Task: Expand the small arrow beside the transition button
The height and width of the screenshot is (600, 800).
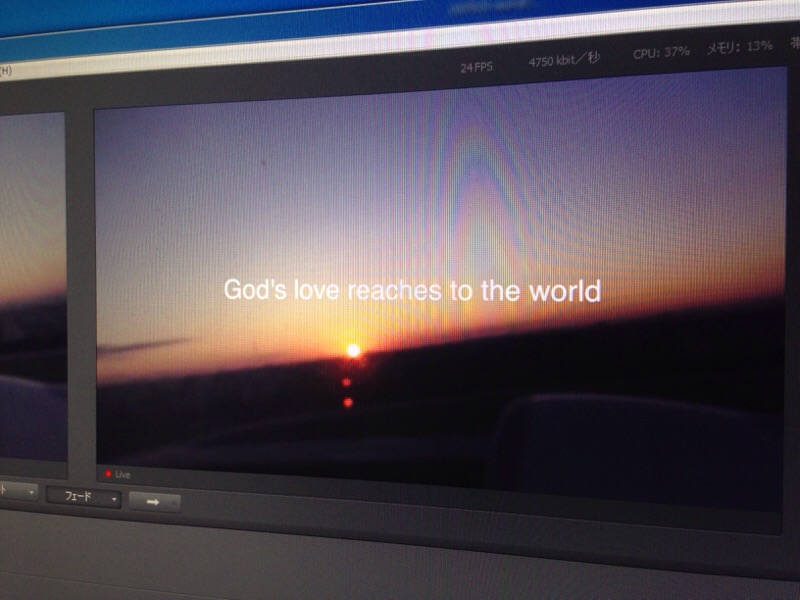Action: click(x=177, y=503)
